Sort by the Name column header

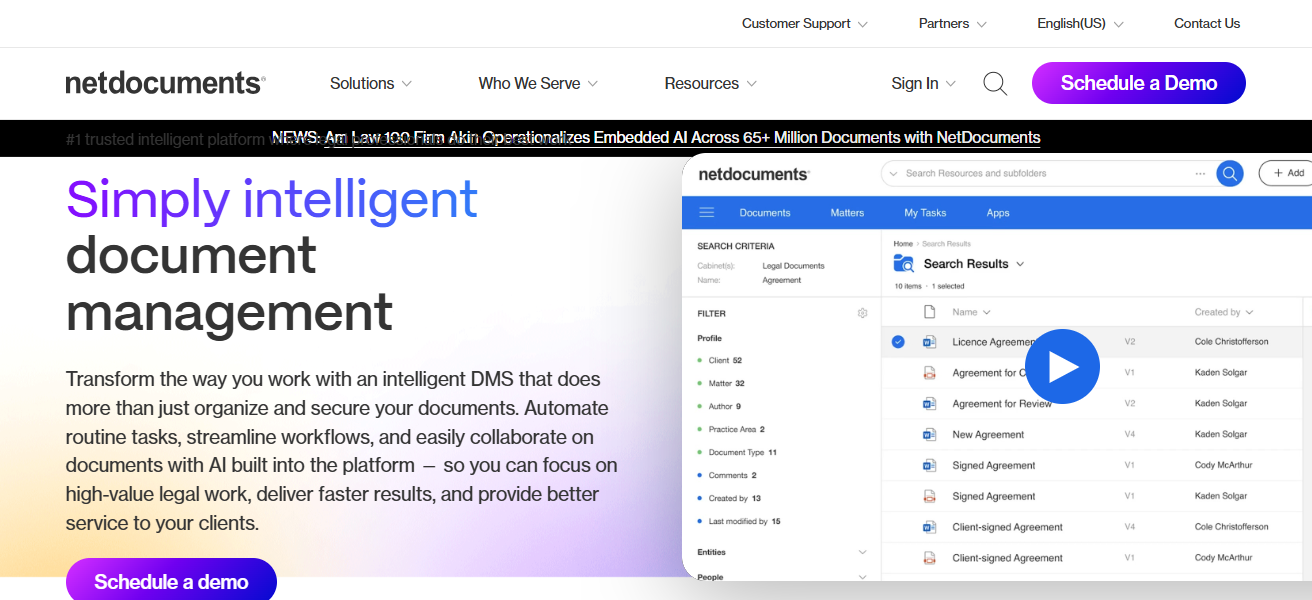click(x=971, y=313)
